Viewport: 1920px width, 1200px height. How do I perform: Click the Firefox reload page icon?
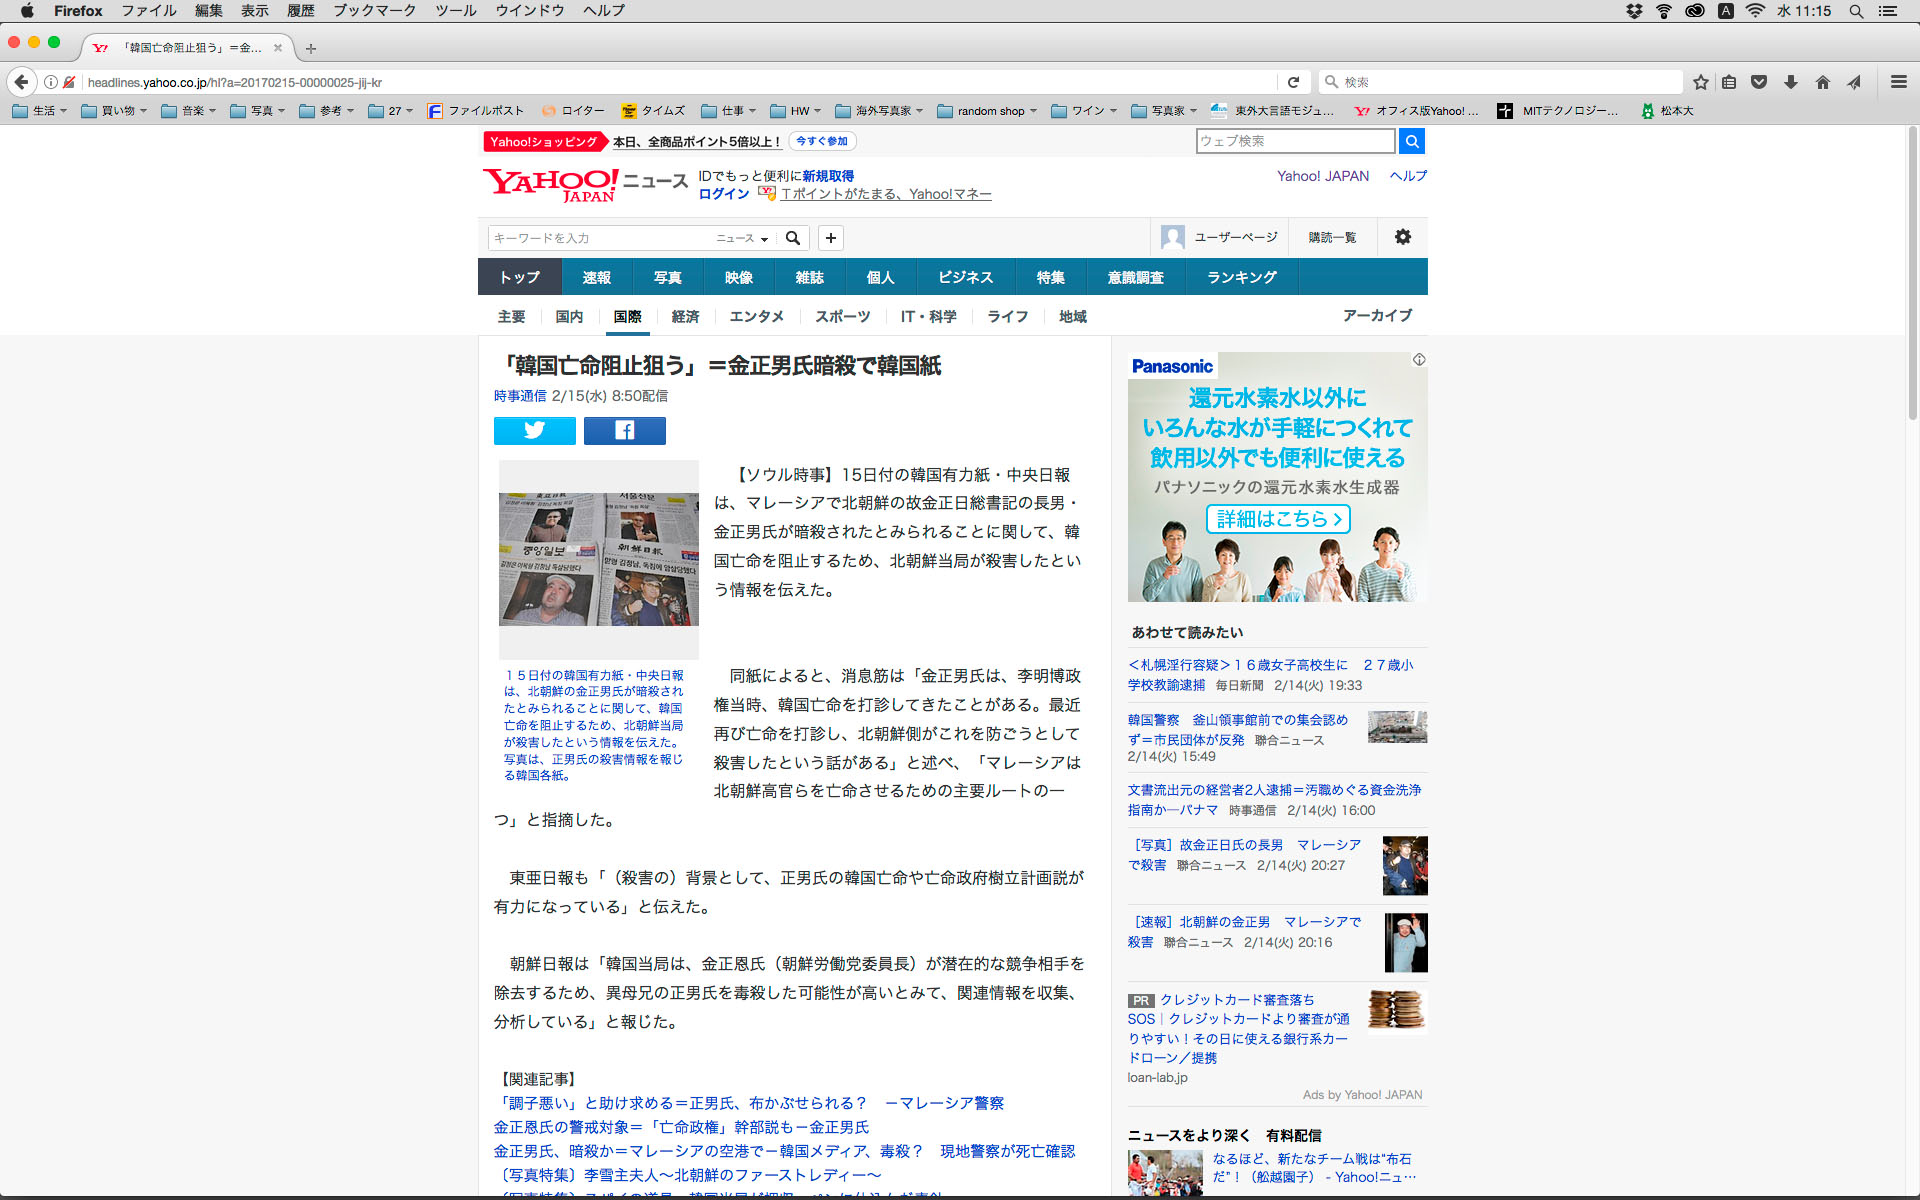pos(1293,82)
